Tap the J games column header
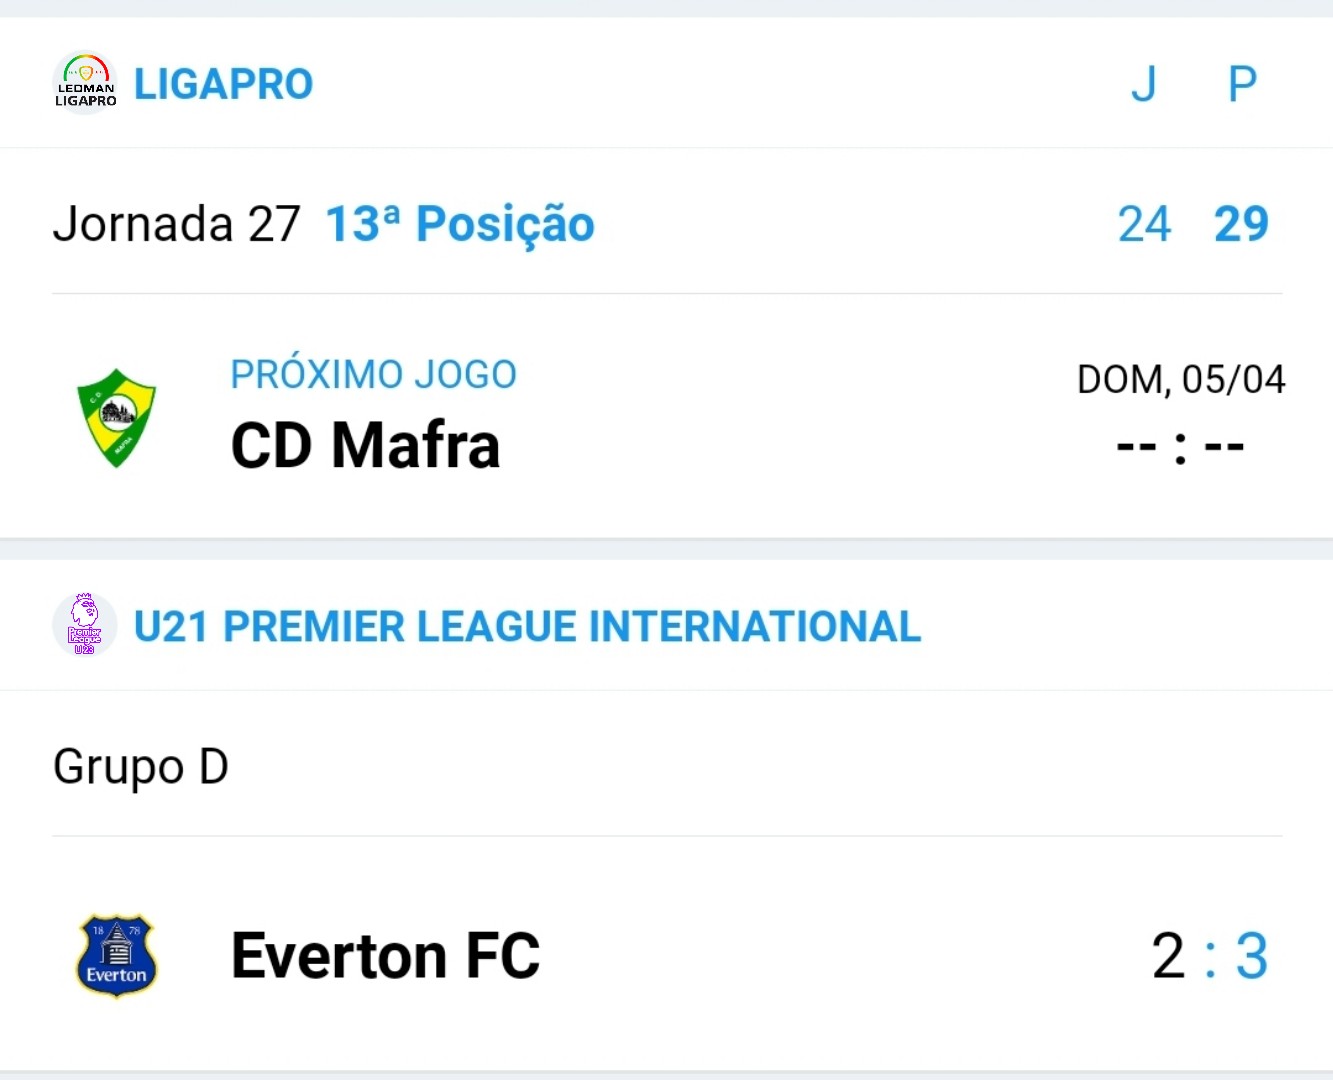The image size is (1333, 1080). point(1144,84)
